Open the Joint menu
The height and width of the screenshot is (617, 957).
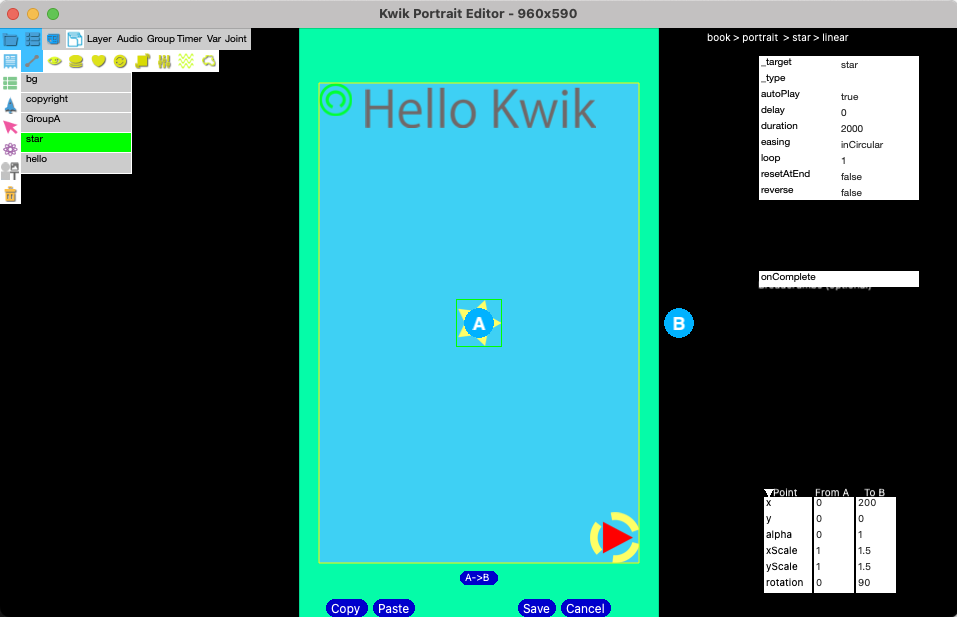pos(236,38)
